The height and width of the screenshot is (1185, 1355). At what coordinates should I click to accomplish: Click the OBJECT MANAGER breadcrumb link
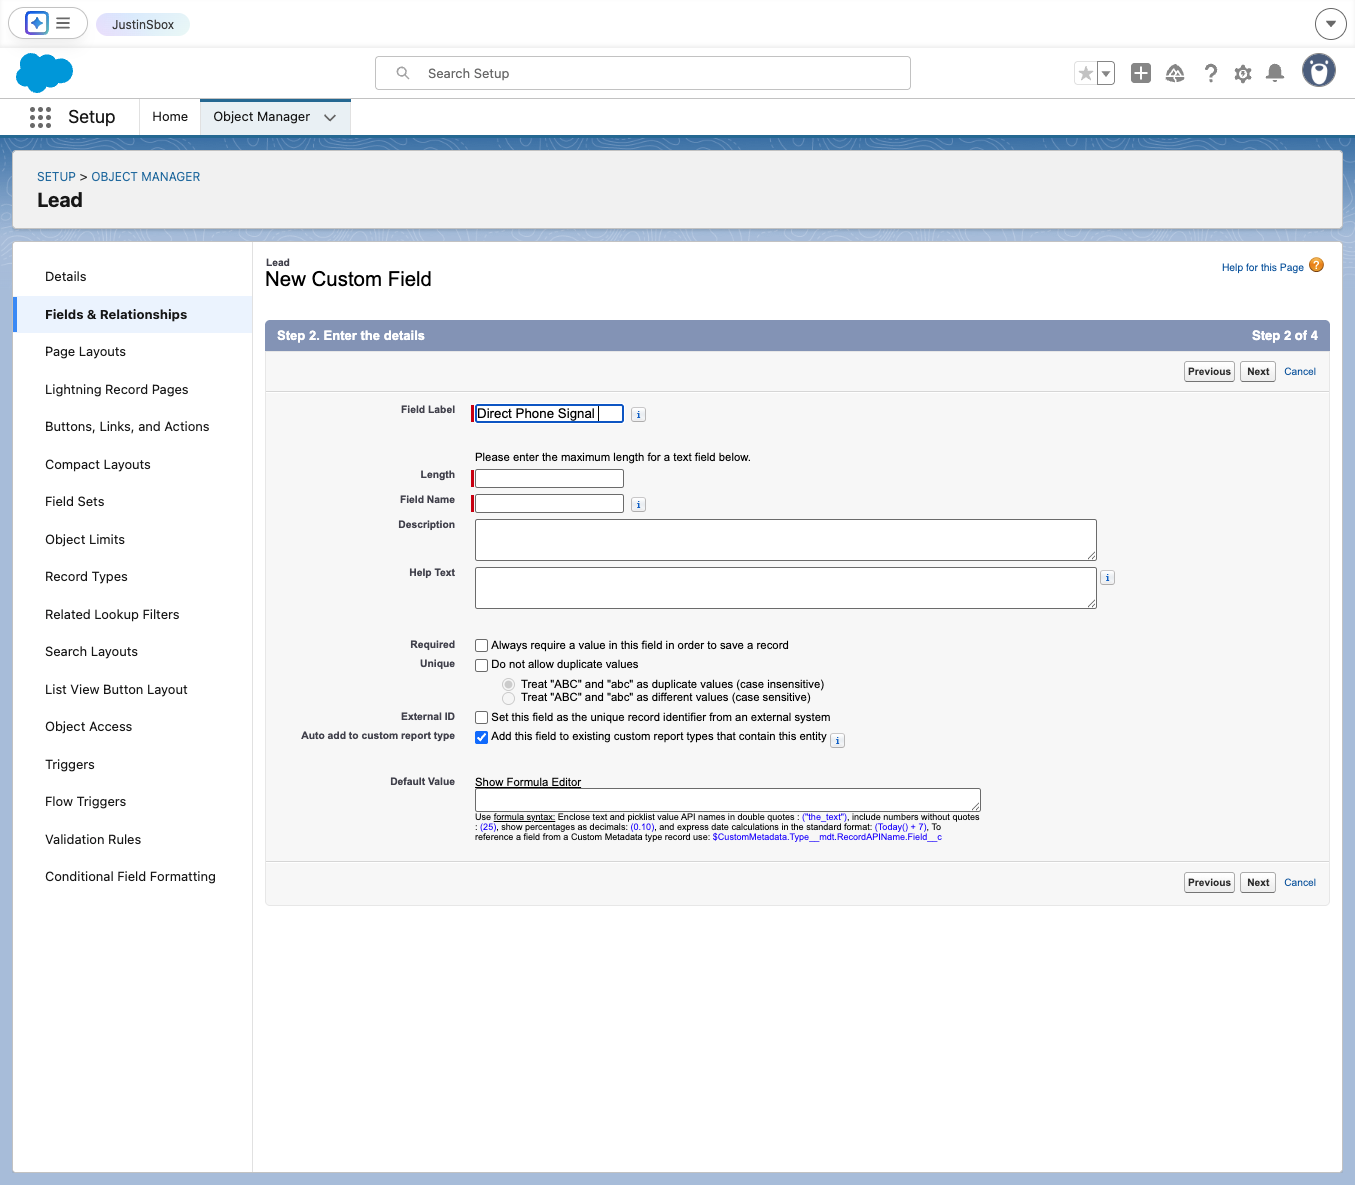click(x=146, y=177)
